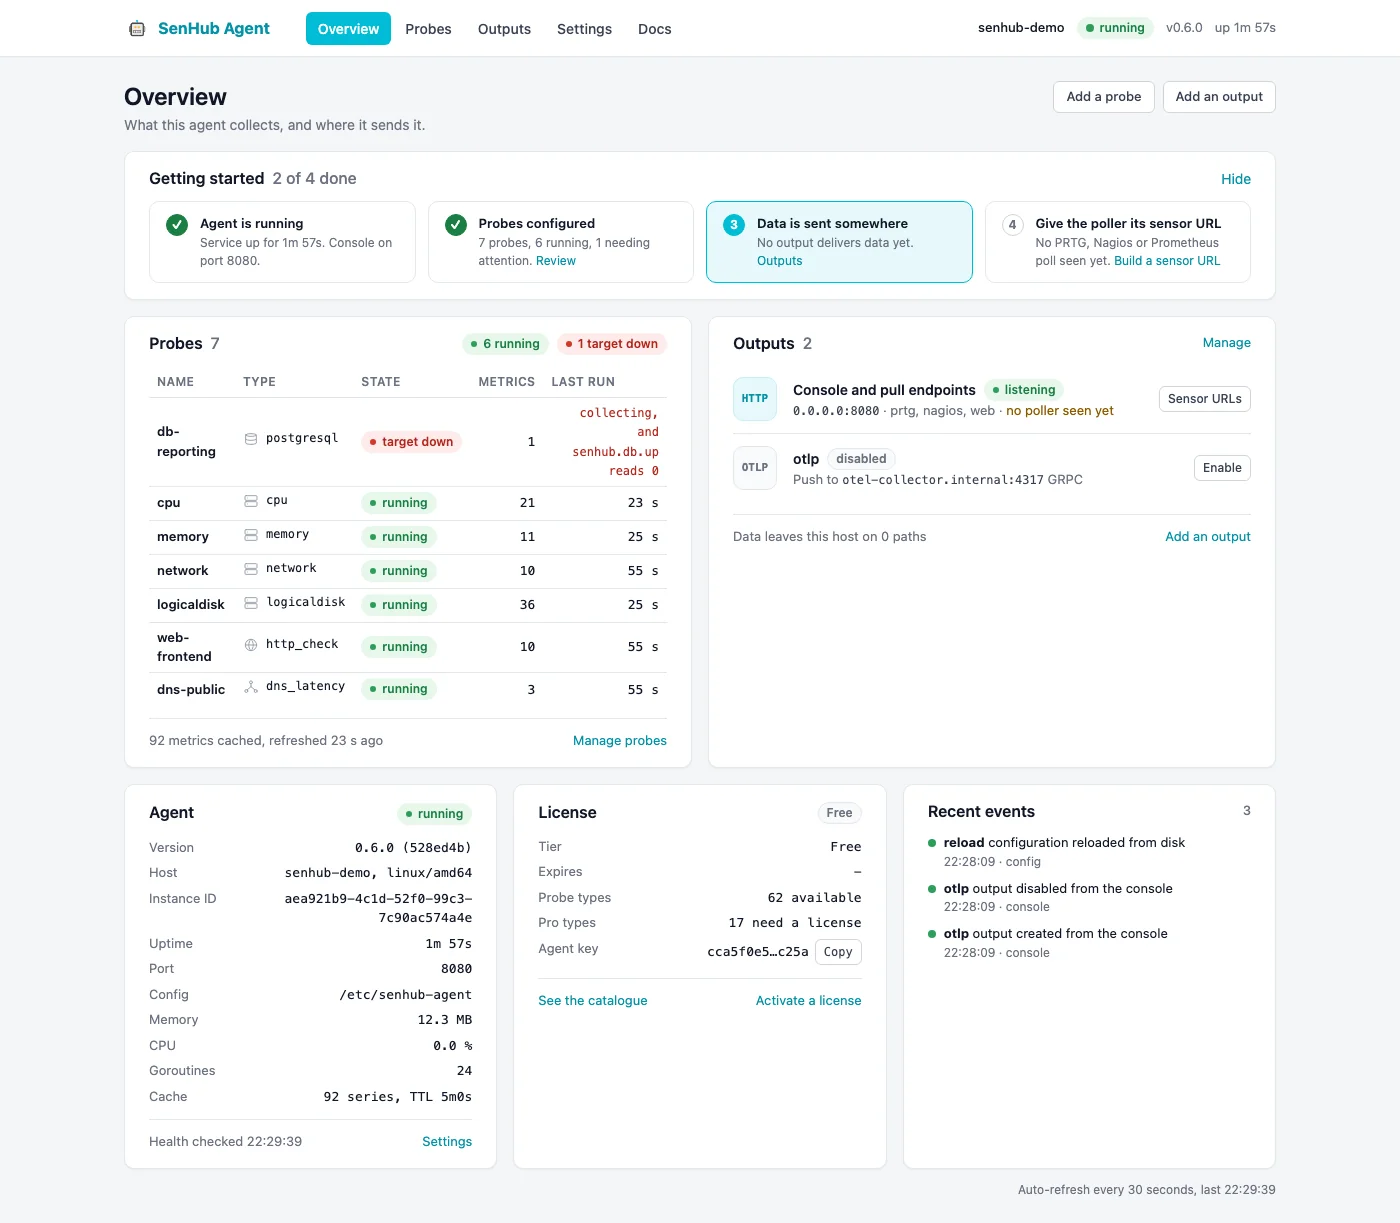Open Settings link in the Agent card

tap(447, 1142)
